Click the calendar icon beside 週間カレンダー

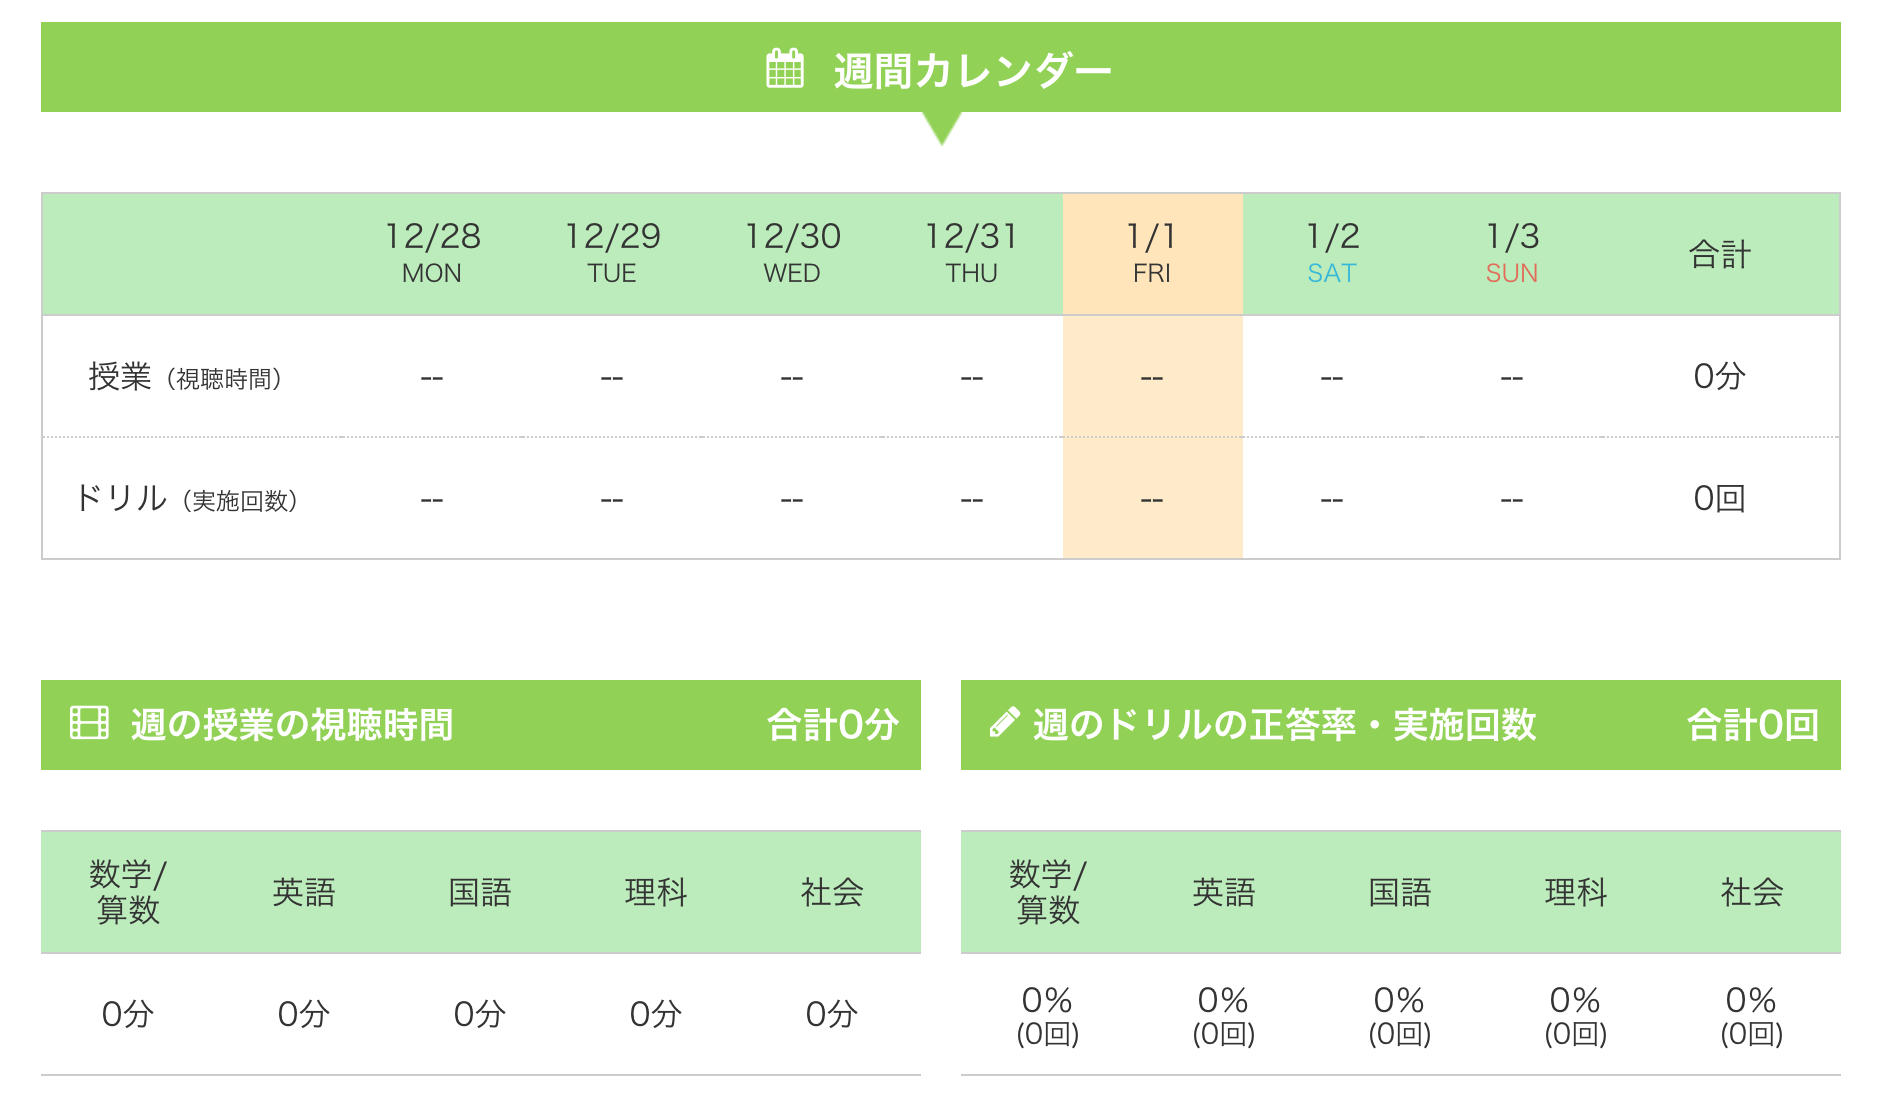[784, 69]
